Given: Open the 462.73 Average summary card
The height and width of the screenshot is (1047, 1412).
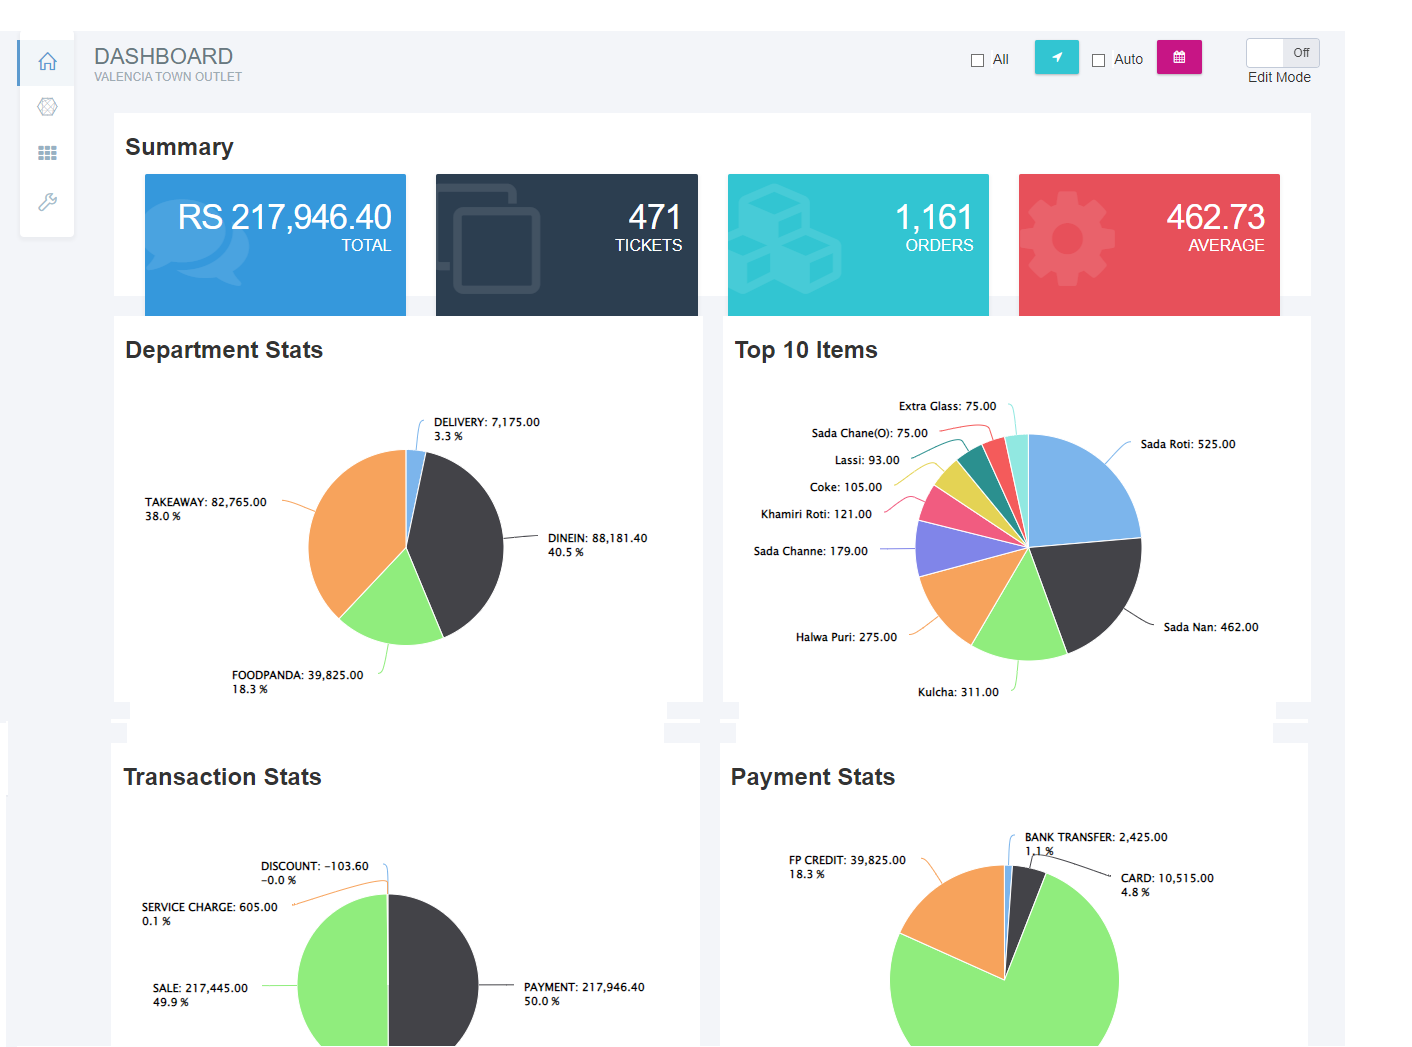Looking at the screenshot, I should (x=1149, y=245).
